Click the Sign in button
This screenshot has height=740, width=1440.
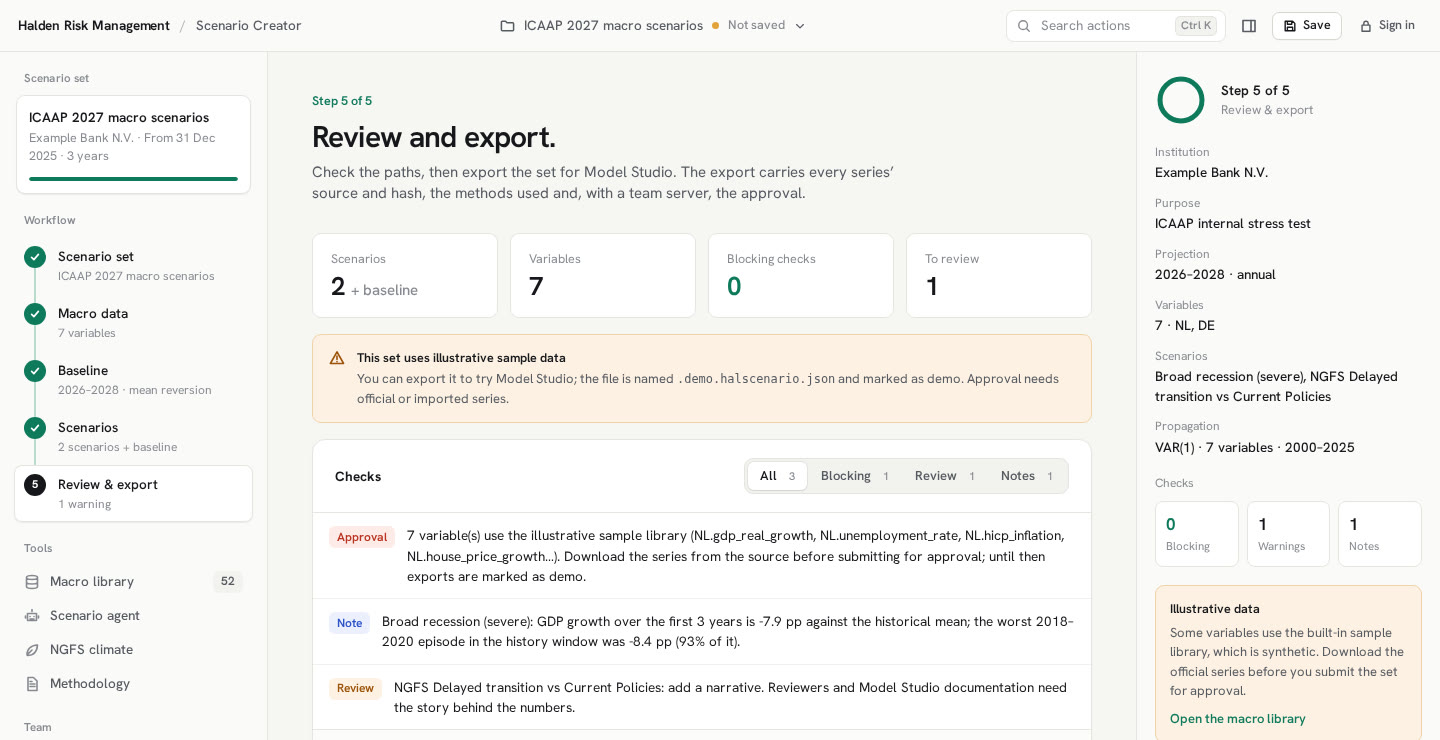[x=1387, y=26]
